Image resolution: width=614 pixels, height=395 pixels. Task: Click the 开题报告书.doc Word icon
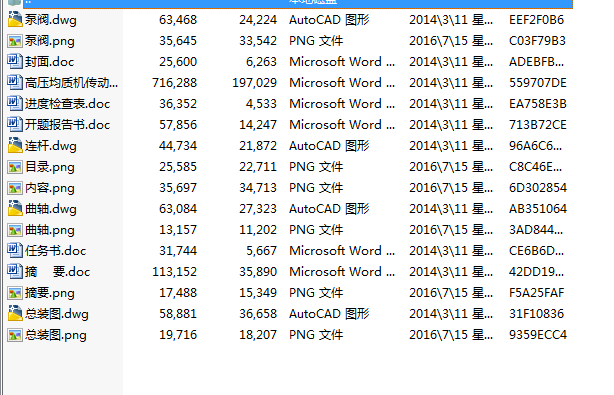point(15,124)
